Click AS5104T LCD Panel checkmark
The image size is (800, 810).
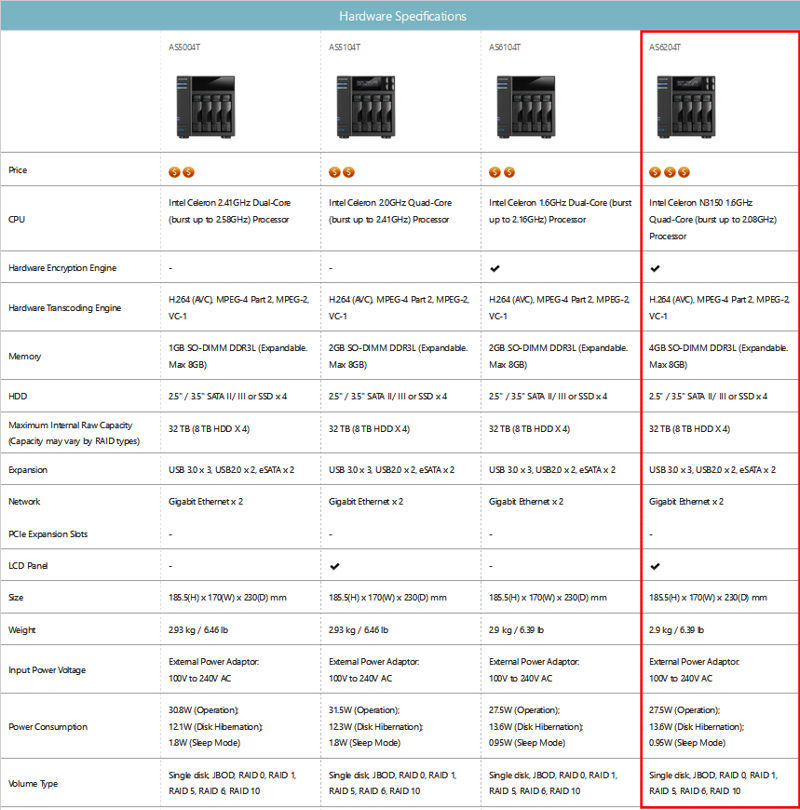click(335, 566)
